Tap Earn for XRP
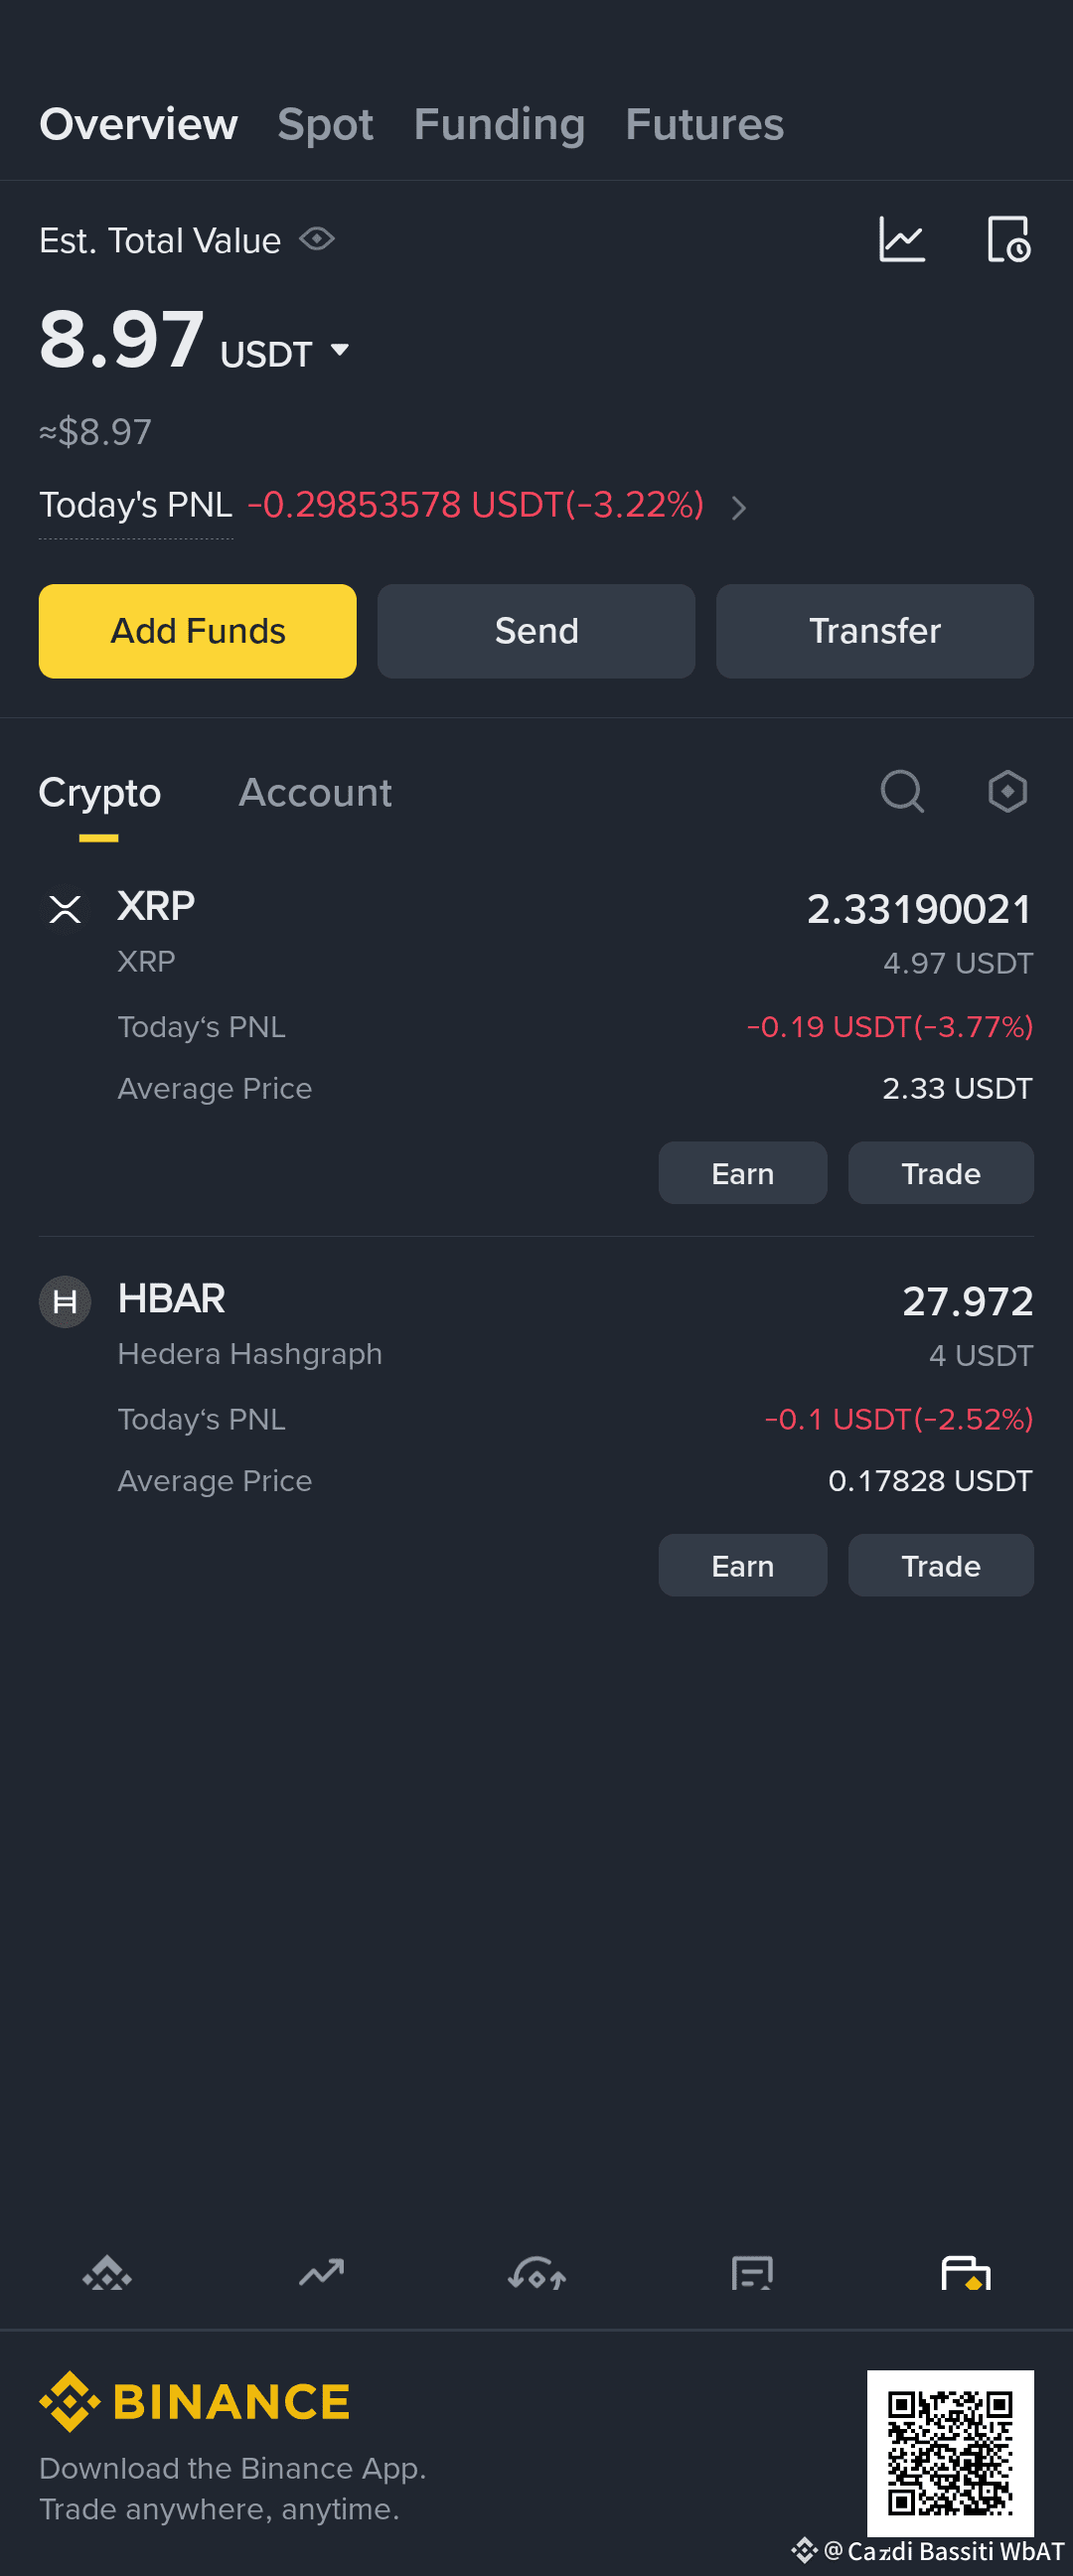 [x=743, y=1173]
